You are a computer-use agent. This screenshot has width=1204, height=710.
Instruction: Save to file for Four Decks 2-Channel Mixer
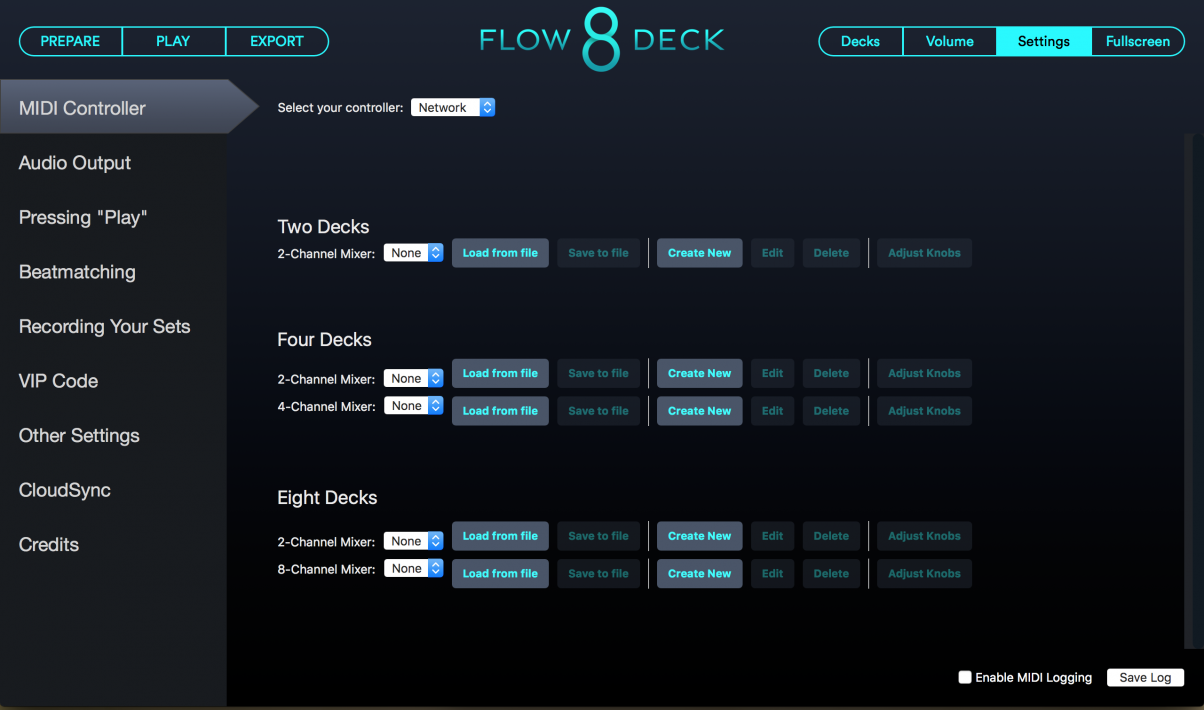[x=598, y=373]
